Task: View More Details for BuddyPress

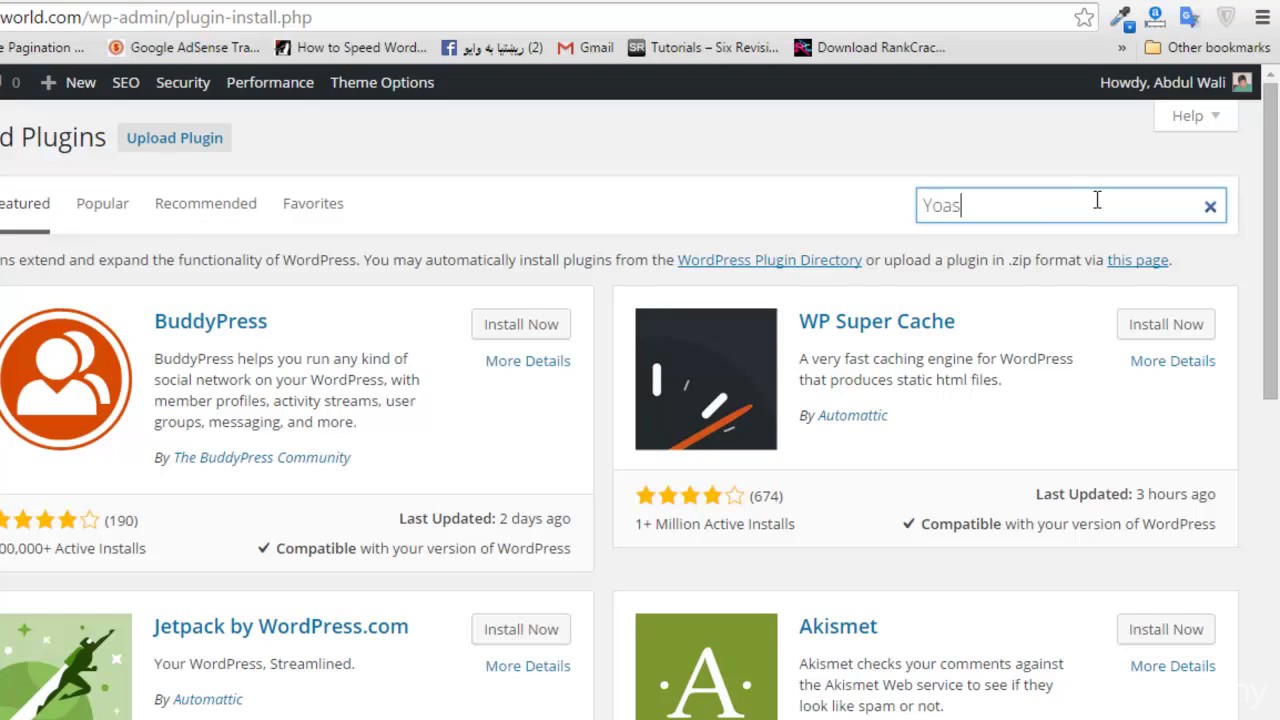Action: (x=528, y=361)
